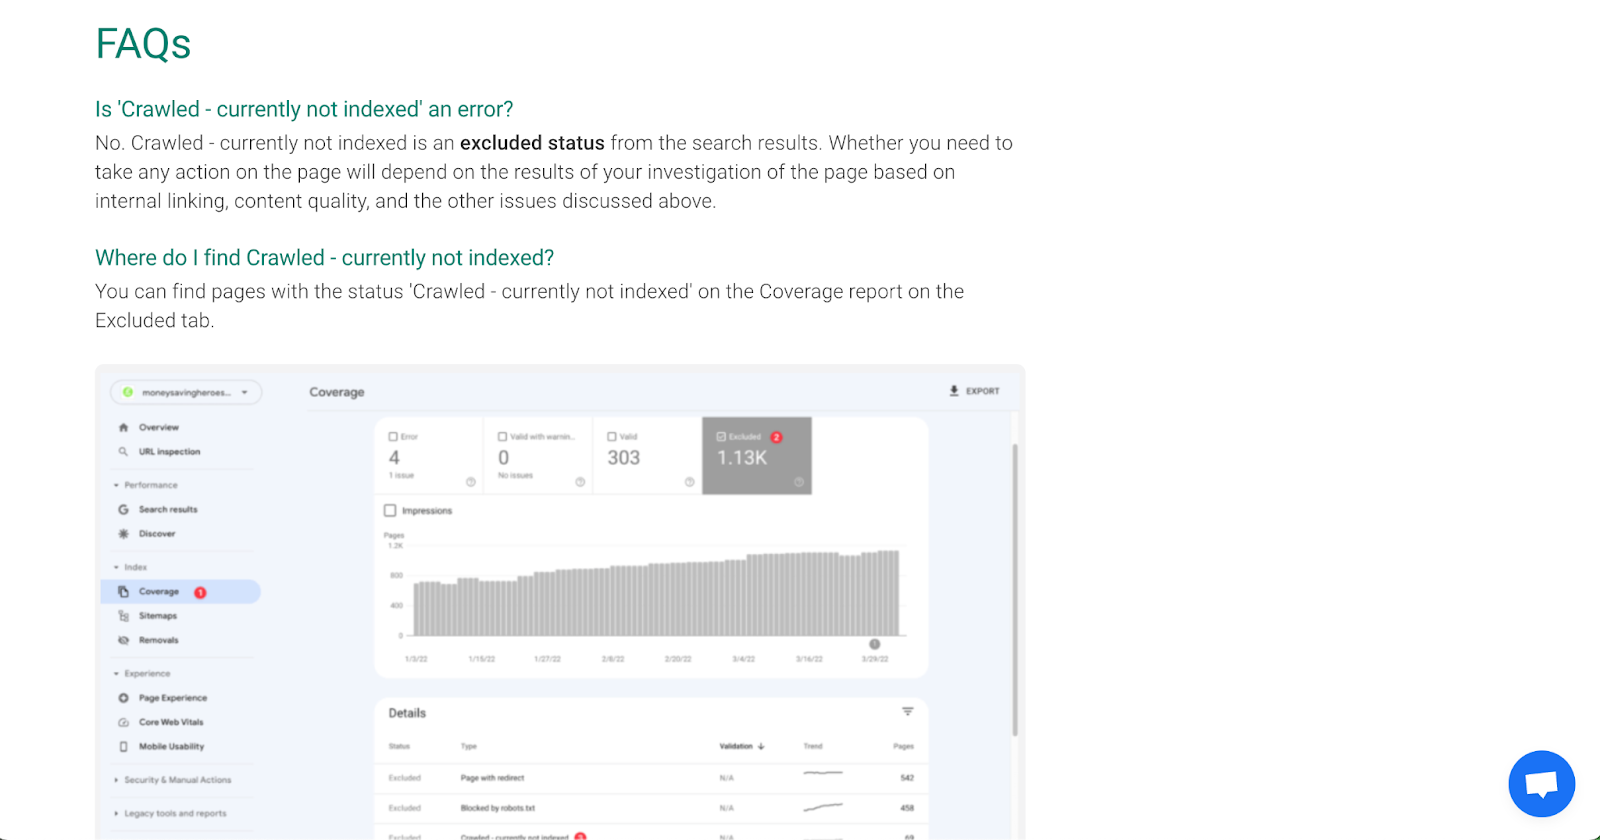
Task: Click help icon on the Excluded card
Action: (x=799, y=482)
